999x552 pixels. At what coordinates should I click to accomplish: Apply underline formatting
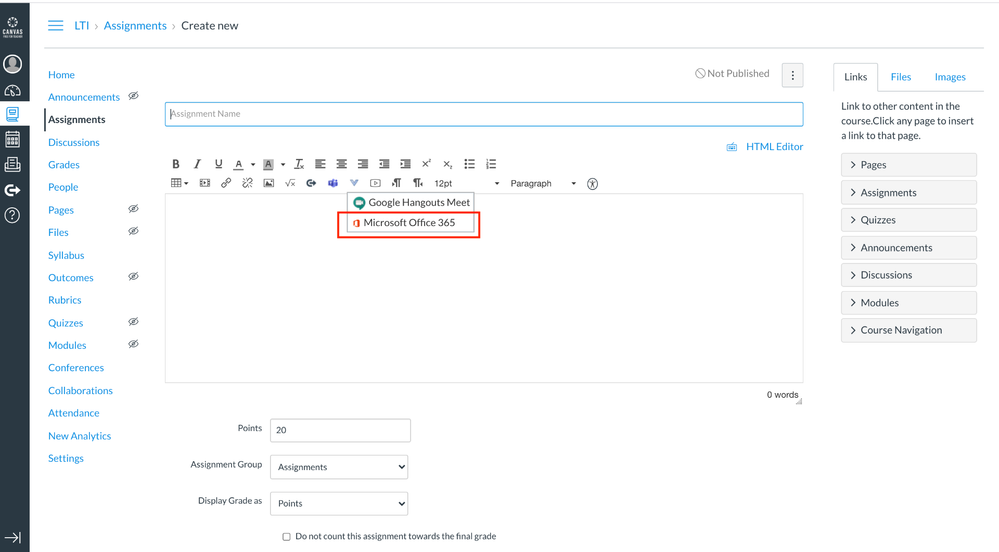[218, 164]
